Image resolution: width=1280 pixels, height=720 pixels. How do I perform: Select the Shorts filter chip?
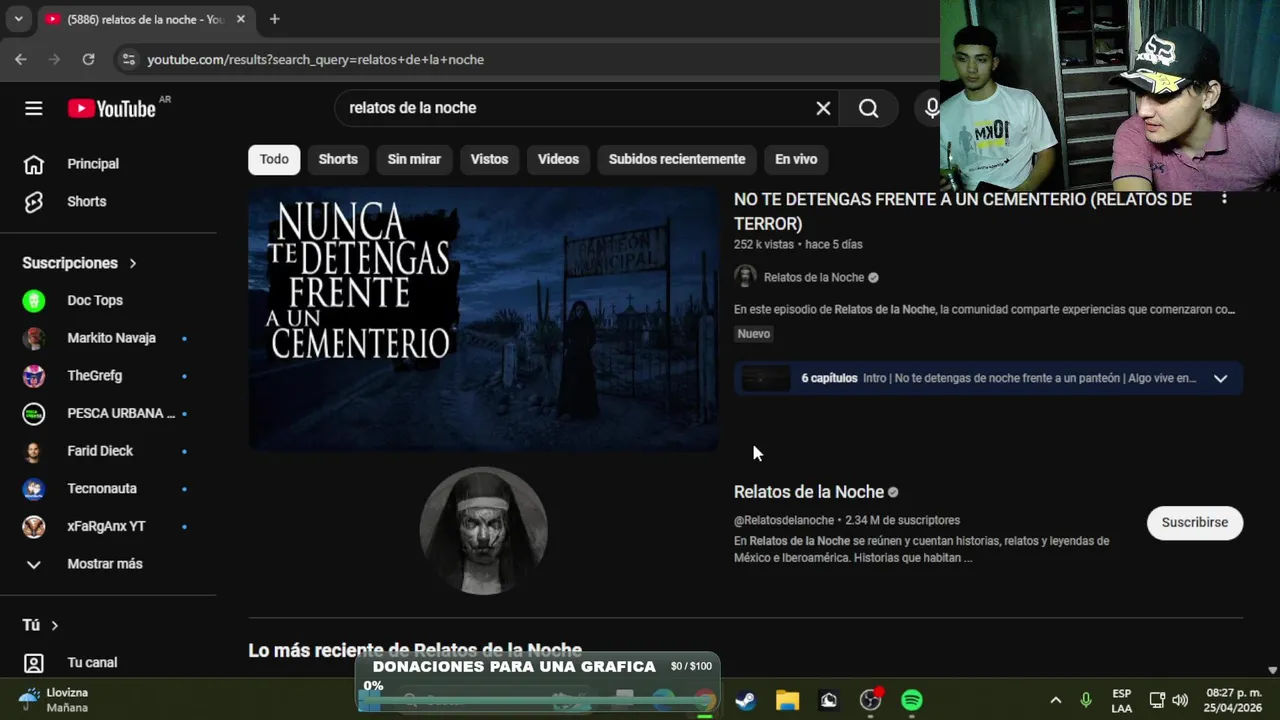pos(338,159)
